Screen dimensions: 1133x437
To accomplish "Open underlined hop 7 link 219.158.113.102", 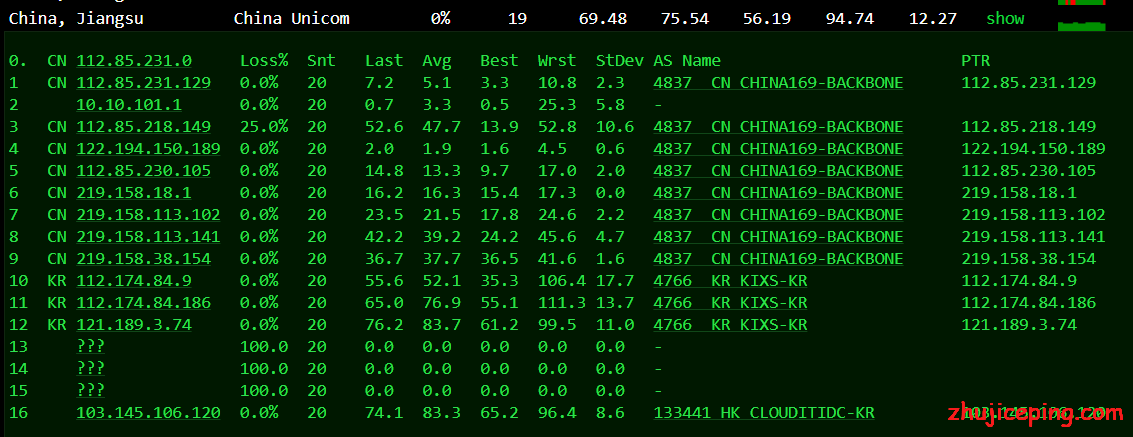I will click(x=149, y=215).
